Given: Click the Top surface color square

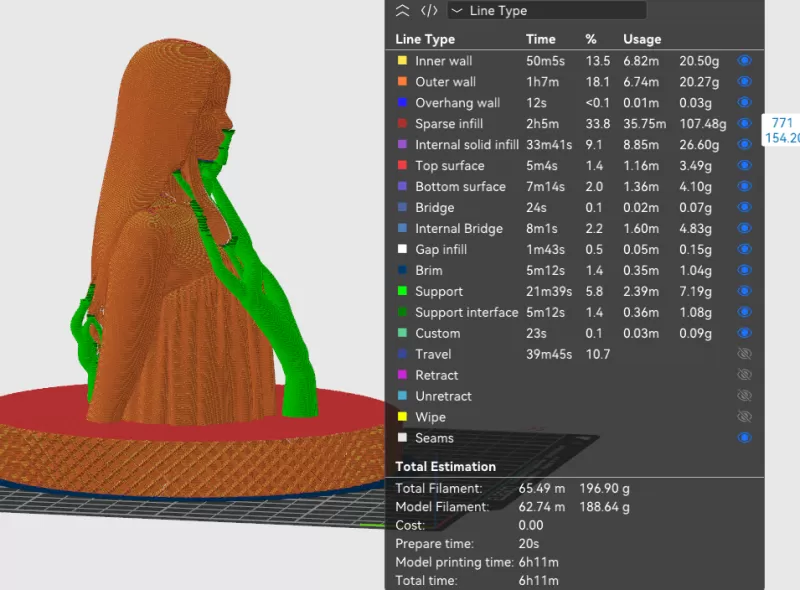Looking at the screenshot, I should 404,165.
